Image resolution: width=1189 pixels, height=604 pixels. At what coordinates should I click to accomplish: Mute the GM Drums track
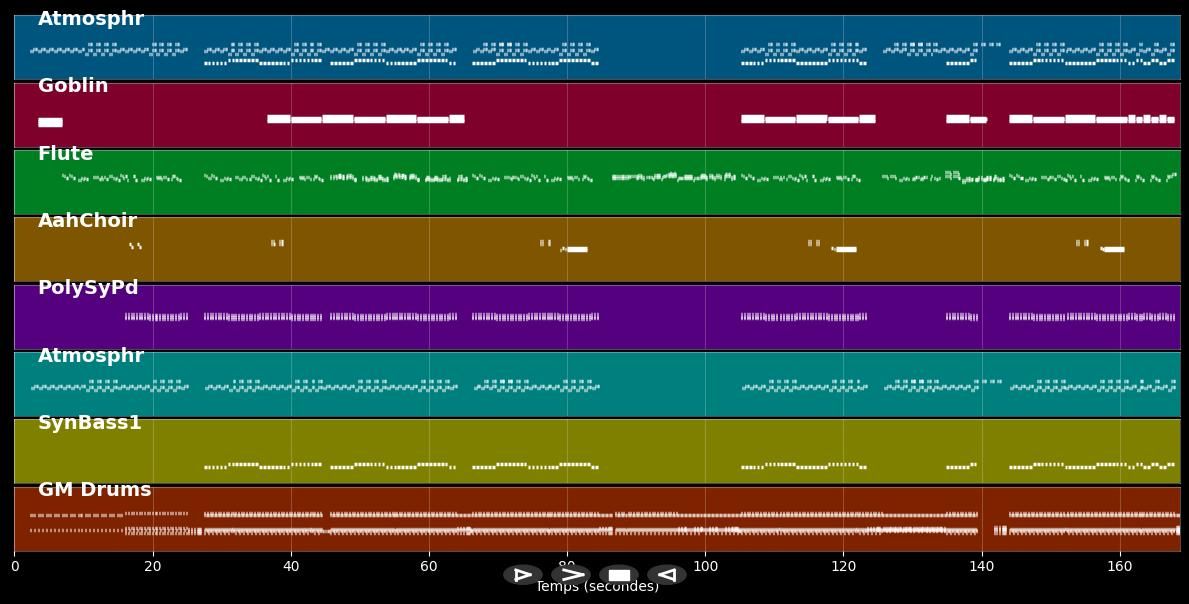click(x=93, y=489)
